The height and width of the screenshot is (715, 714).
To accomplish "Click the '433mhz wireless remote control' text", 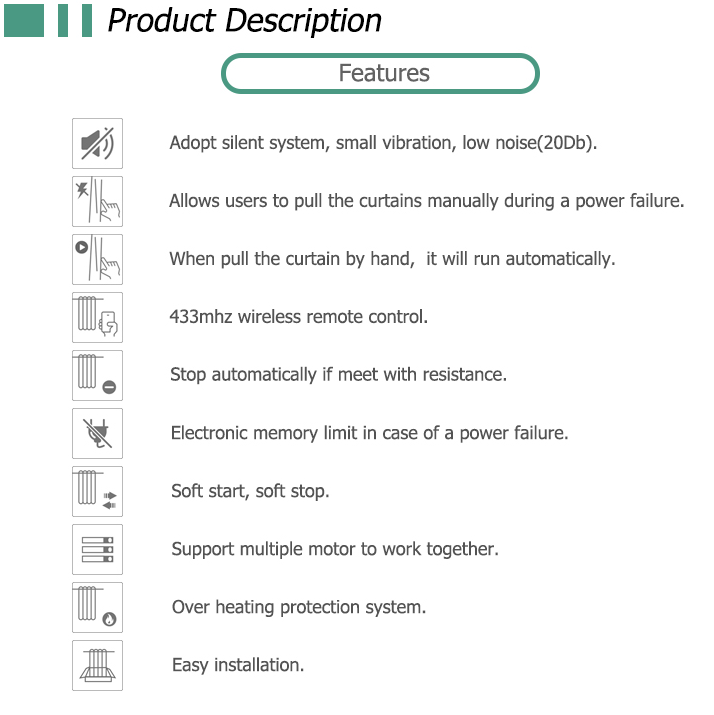I will 299,316.
